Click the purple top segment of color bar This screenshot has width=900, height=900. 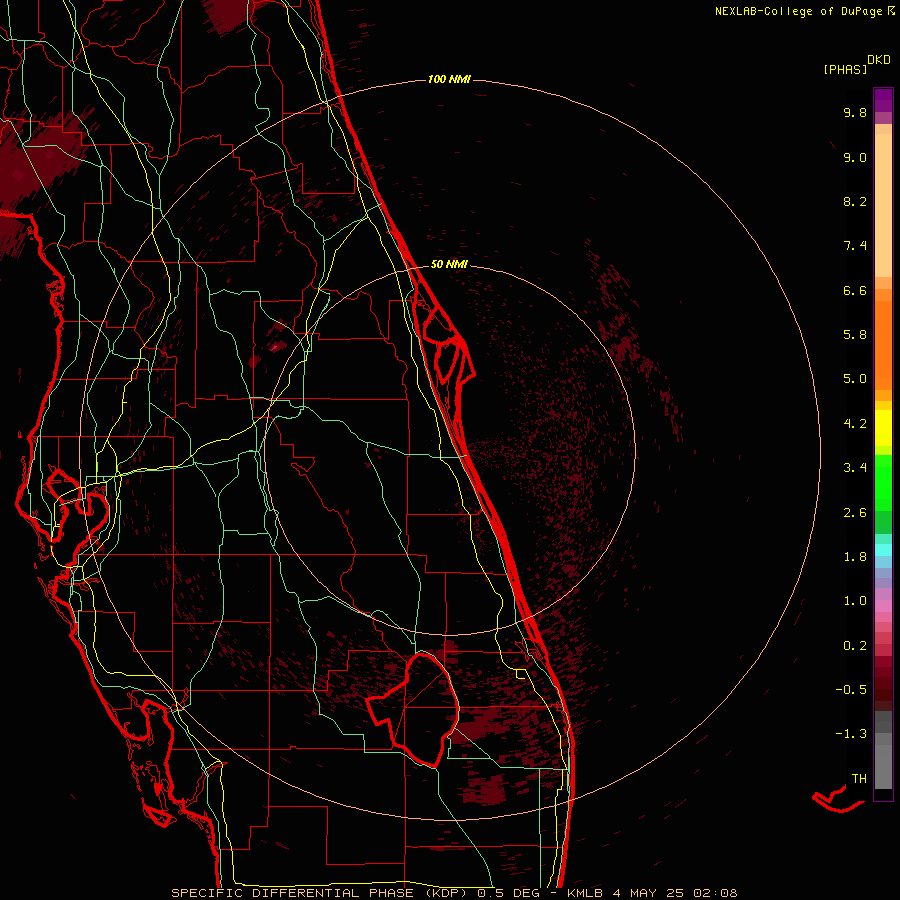(x=883, y=101)
